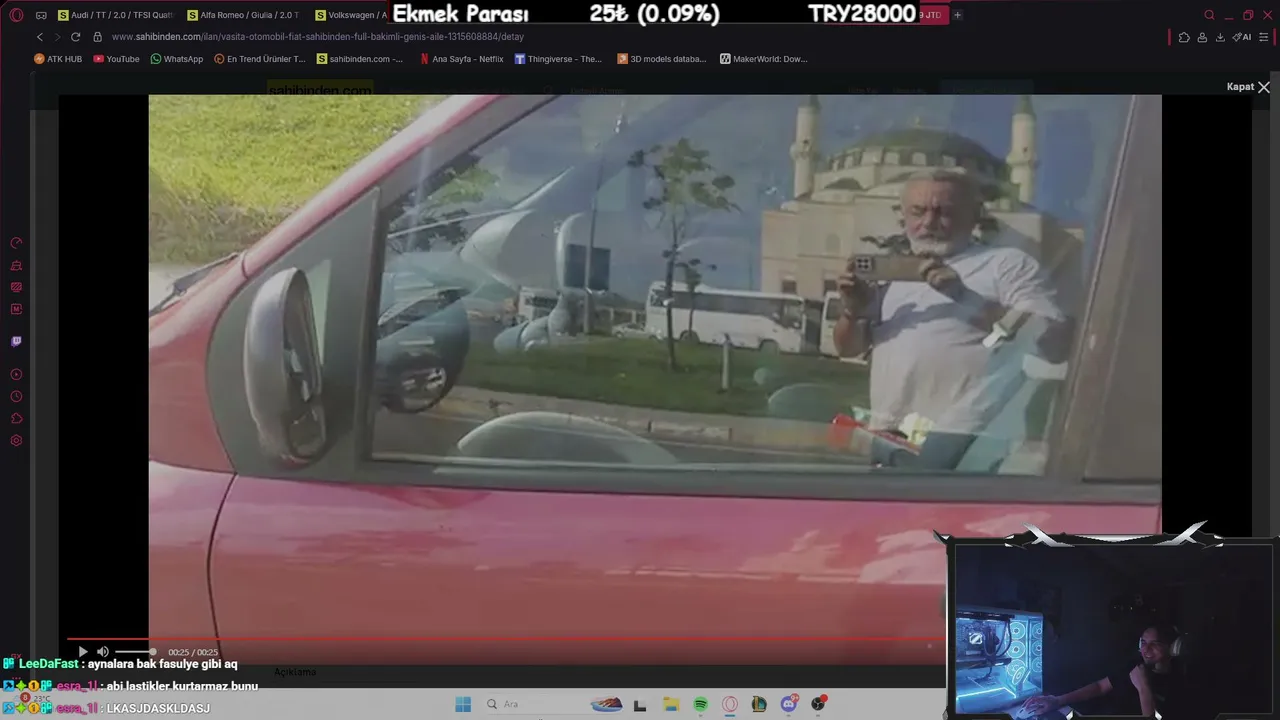
Task: Switch to the Alfa Romeo Giulia tab
Action: pyautogui.click(x=244, y=15)
